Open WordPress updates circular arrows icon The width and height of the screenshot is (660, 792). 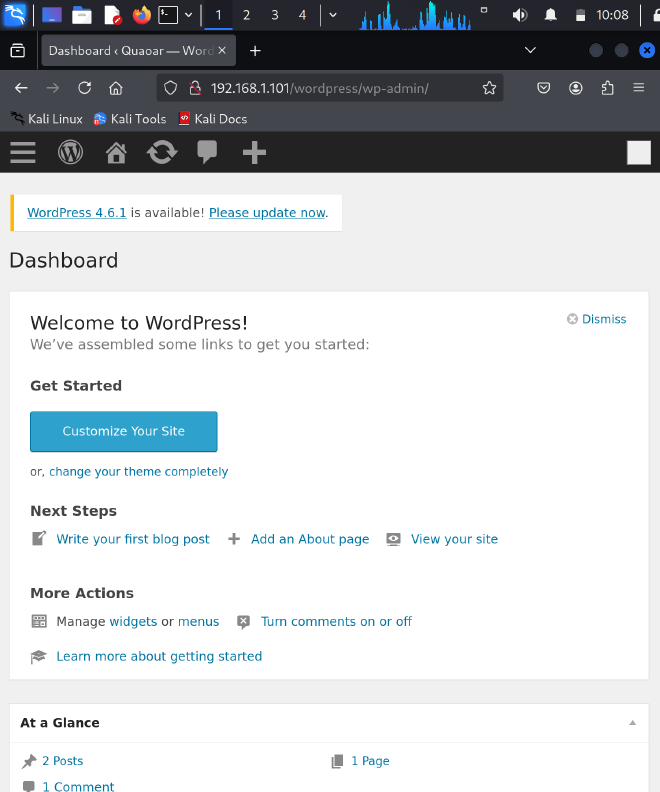coord(162,152)
